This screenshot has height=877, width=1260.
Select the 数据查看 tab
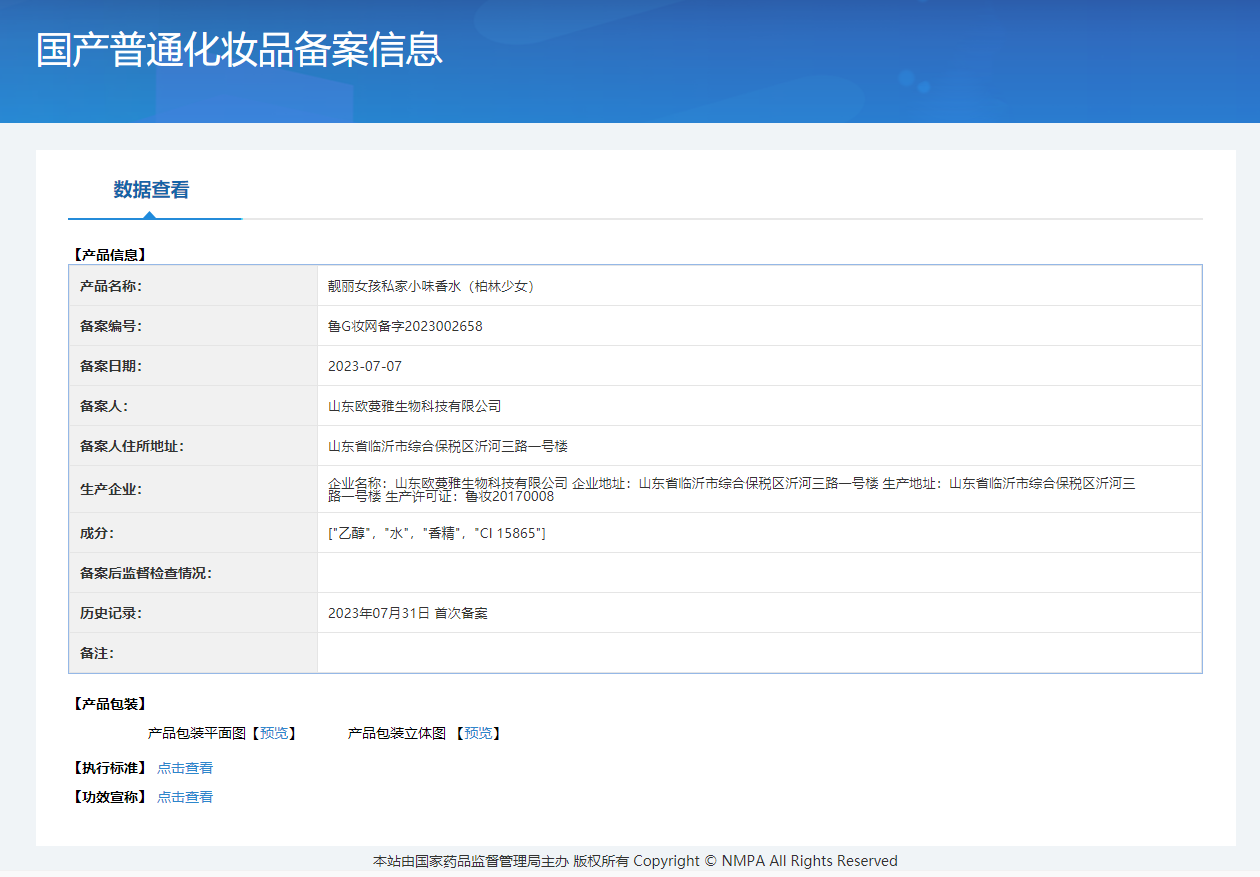(152, 190)
